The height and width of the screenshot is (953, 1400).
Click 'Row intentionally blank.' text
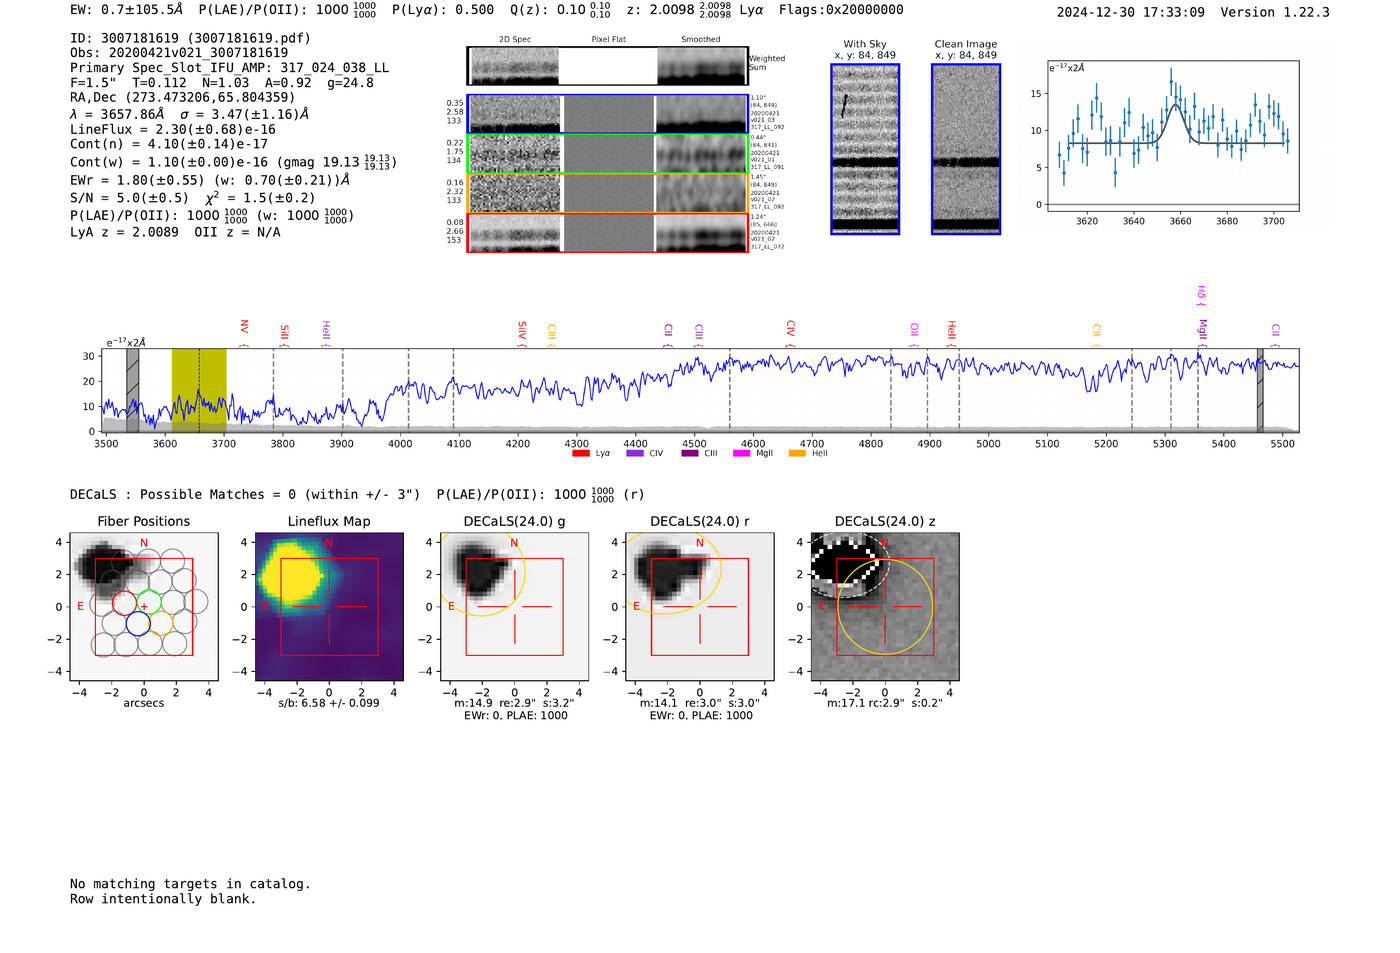163,899
